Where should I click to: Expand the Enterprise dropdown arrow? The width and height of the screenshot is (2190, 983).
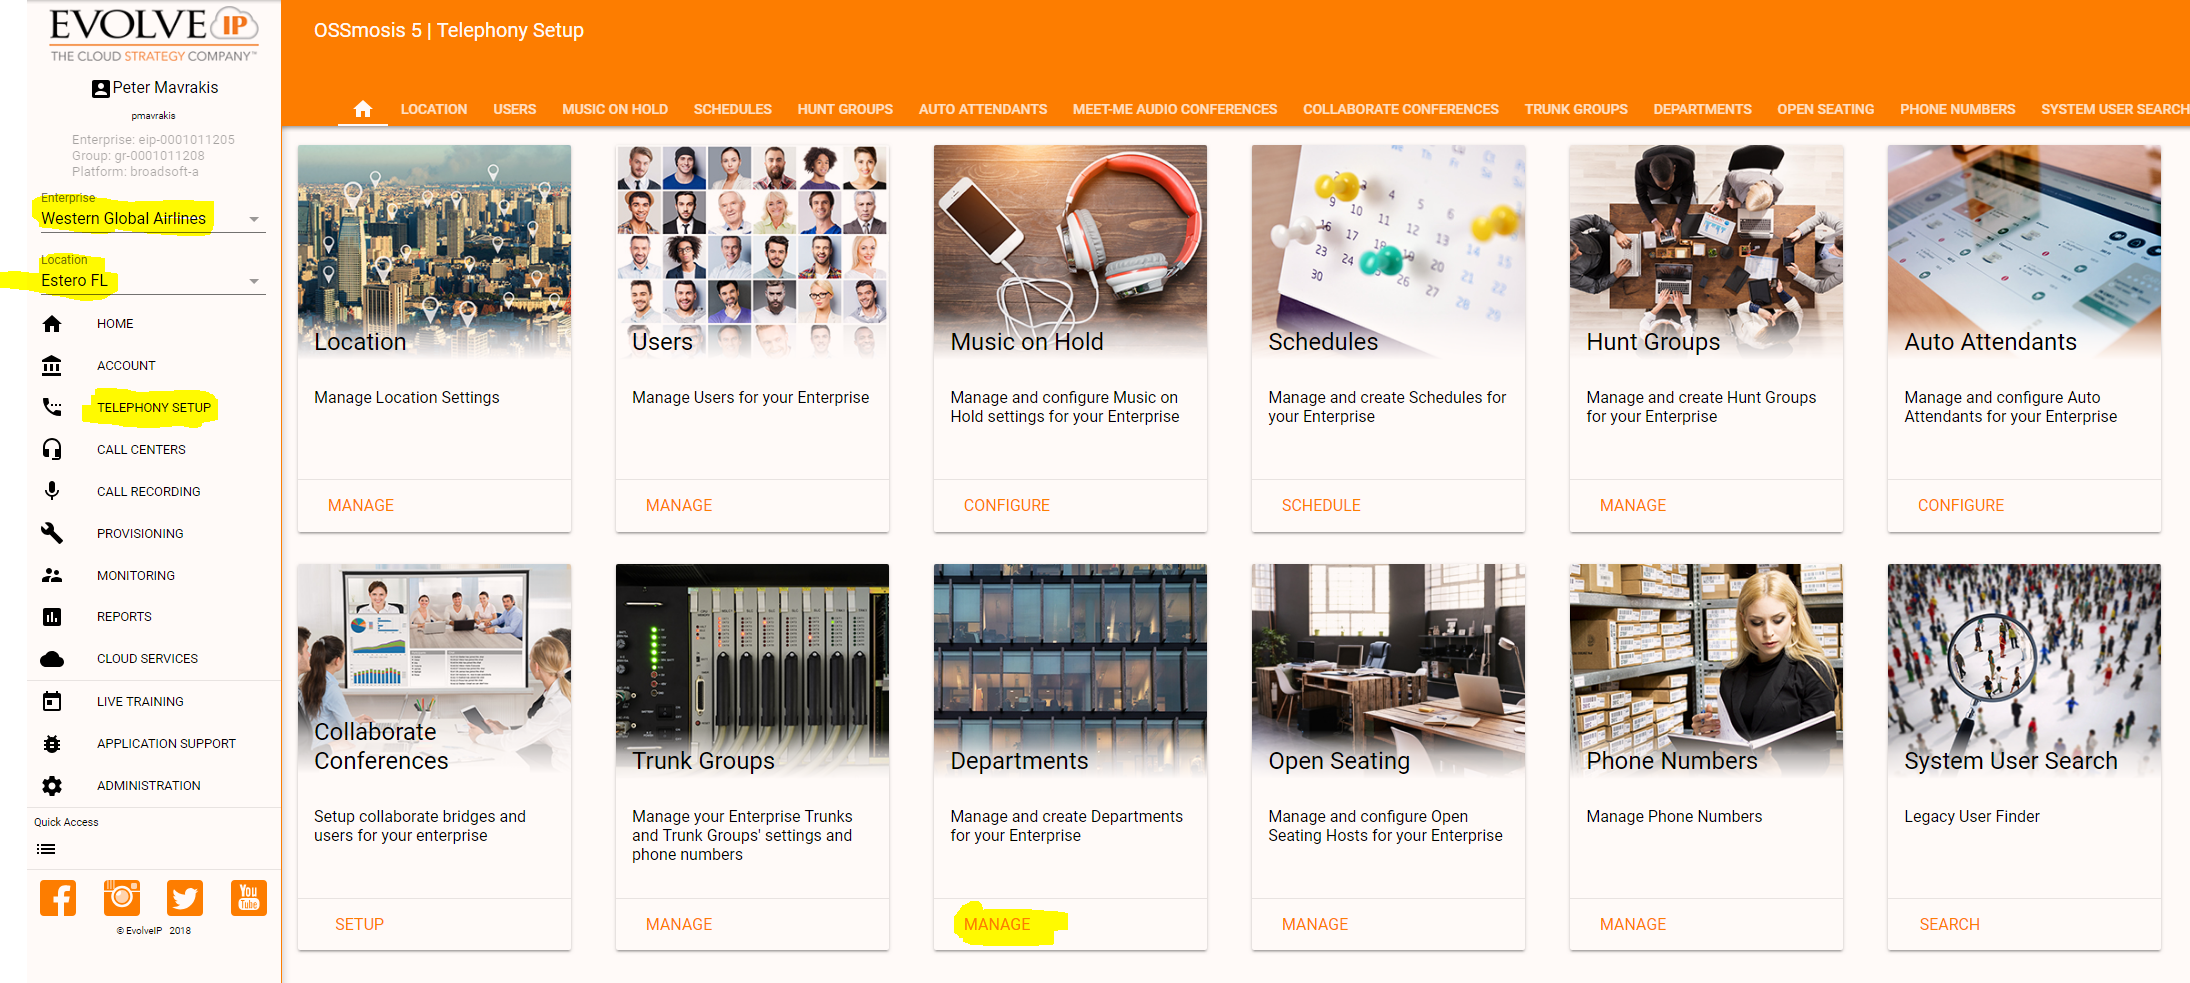point(254,219)
